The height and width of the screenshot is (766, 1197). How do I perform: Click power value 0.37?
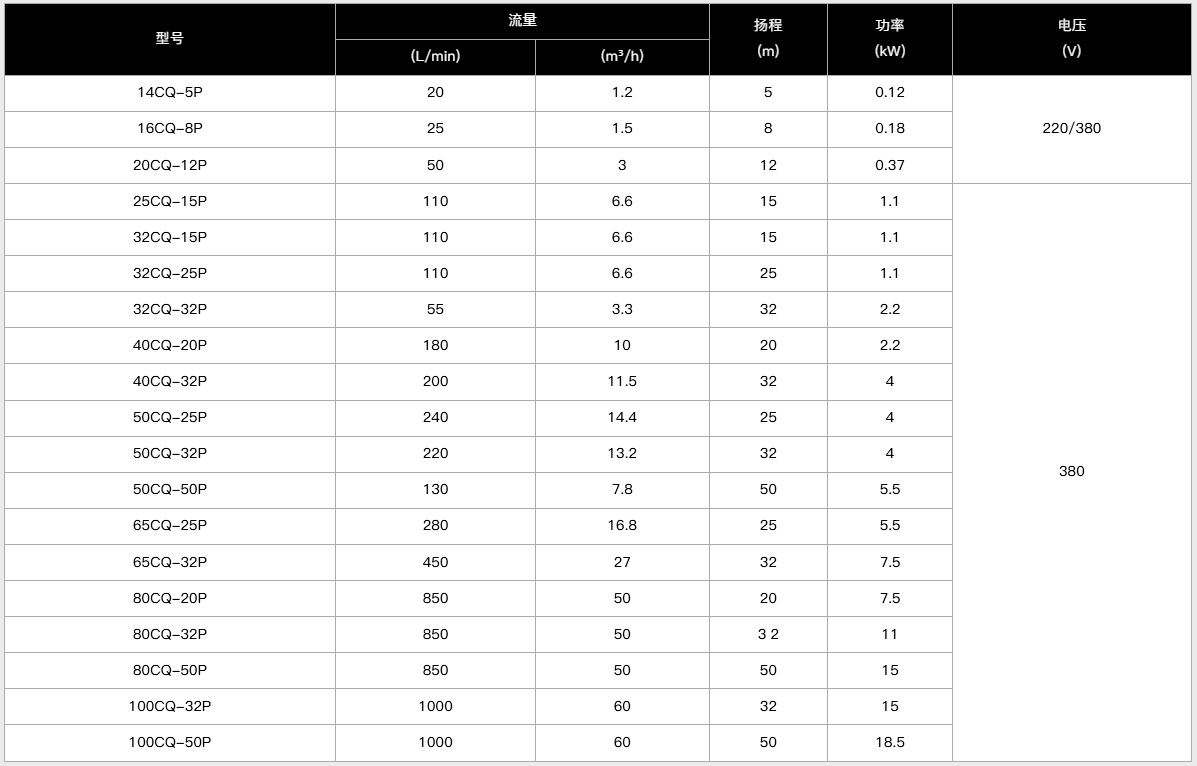click(889, 166)
